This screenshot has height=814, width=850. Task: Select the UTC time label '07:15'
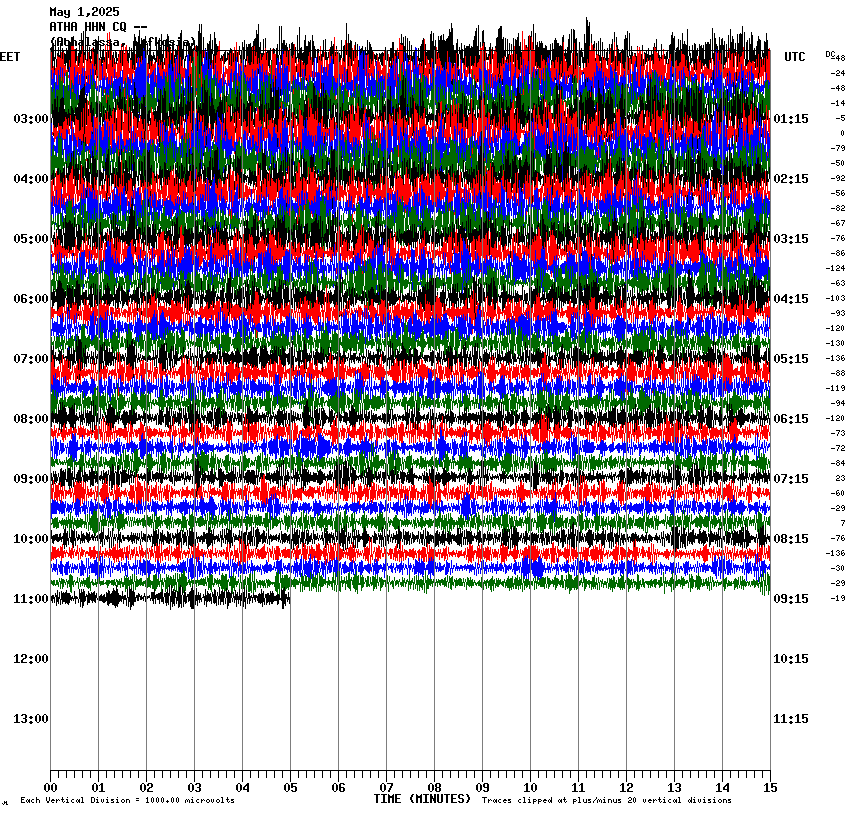pyautogui.click(x=791, y=479)
